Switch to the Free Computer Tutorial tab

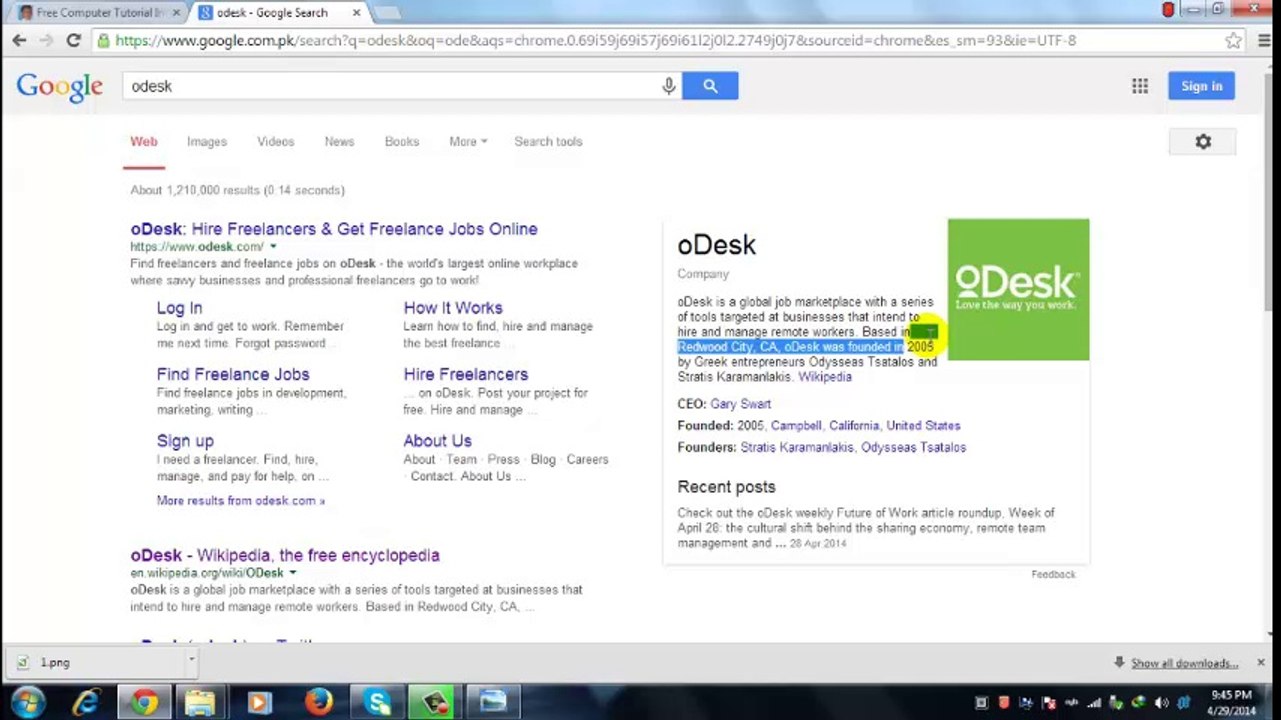pyautogui.click(x=98, y=13)
